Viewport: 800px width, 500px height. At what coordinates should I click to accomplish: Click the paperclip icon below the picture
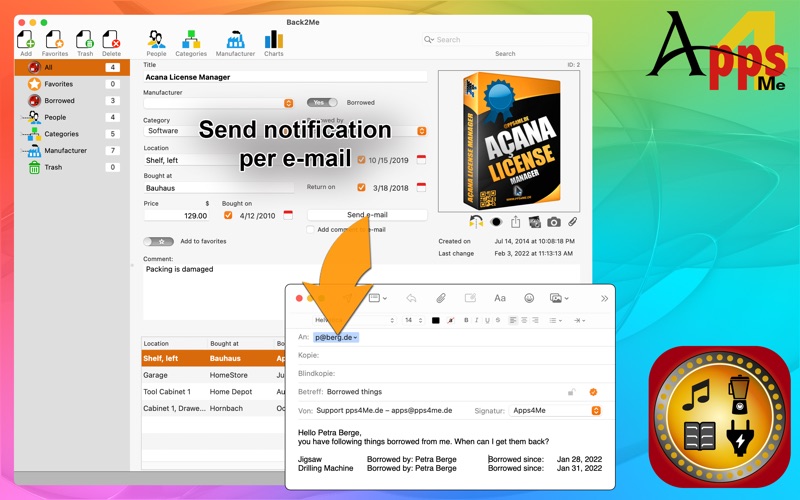[572, 222]
